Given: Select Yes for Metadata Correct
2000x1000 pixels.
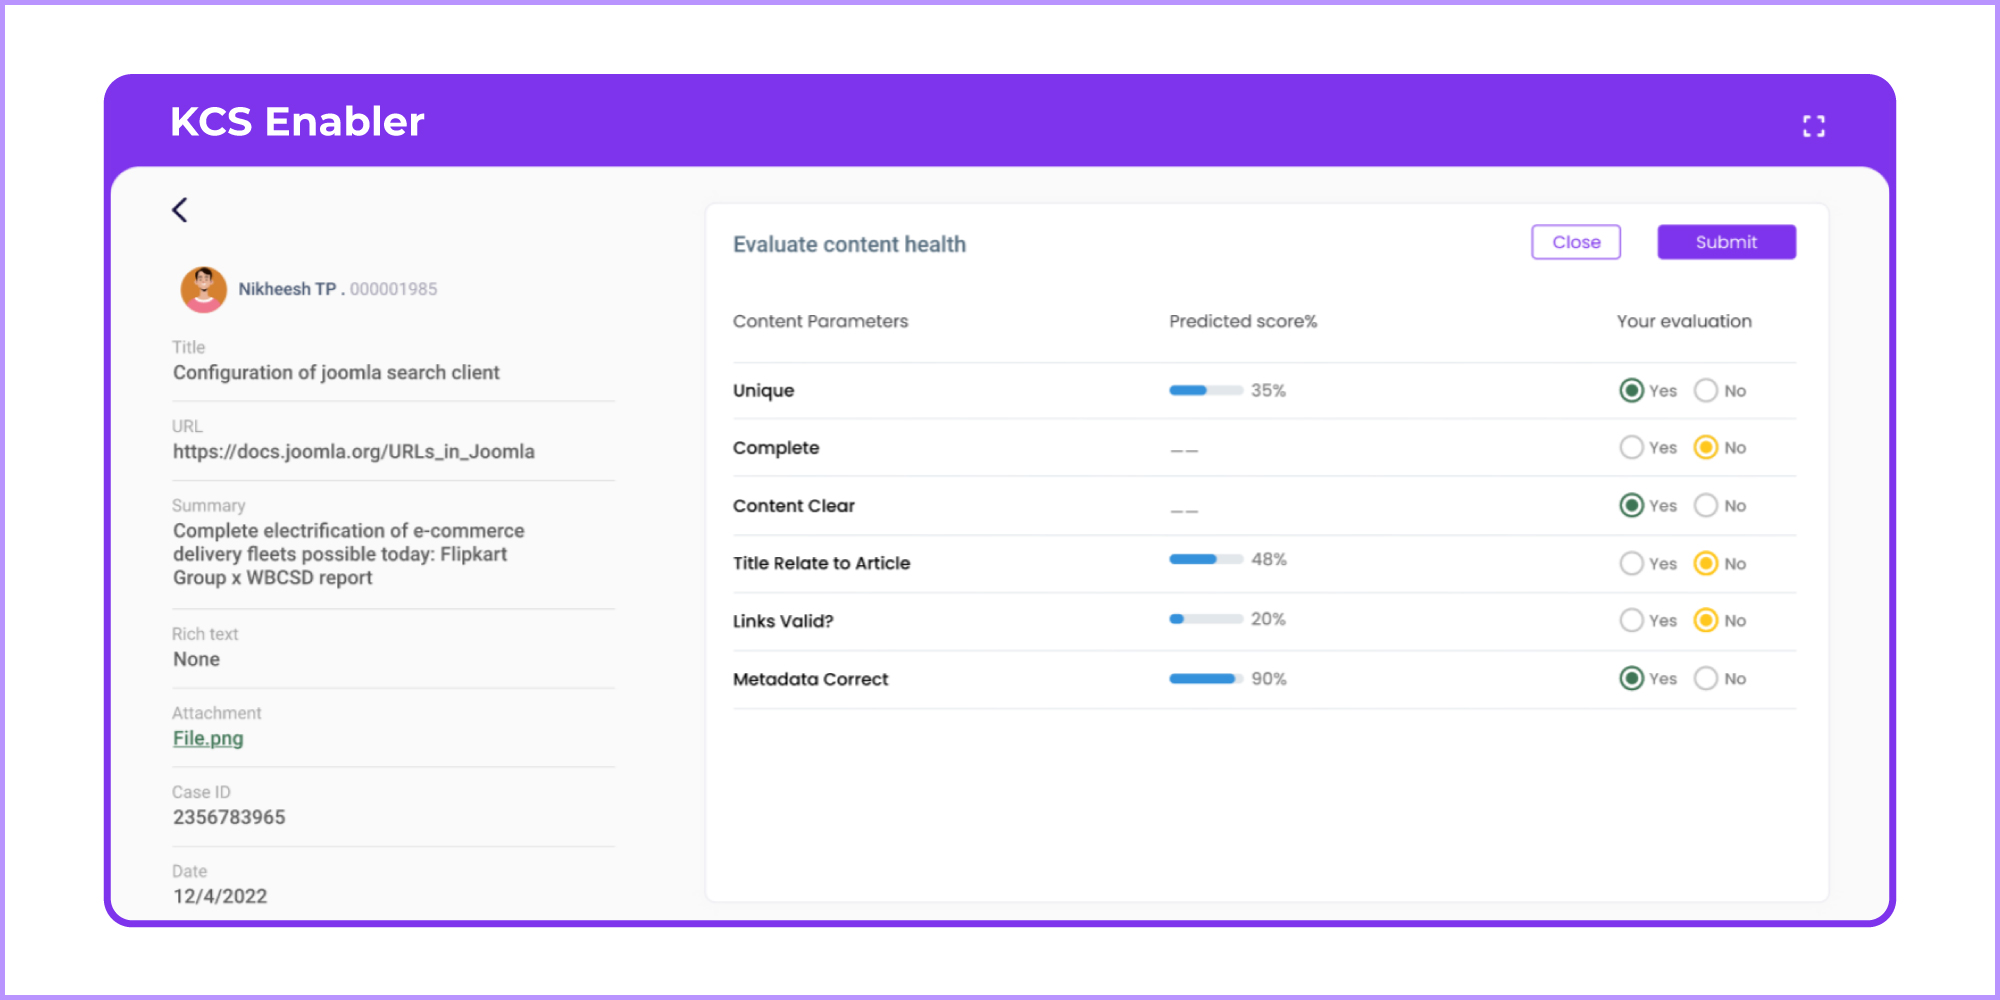Looking at the screenshot, I should 1631,678.
